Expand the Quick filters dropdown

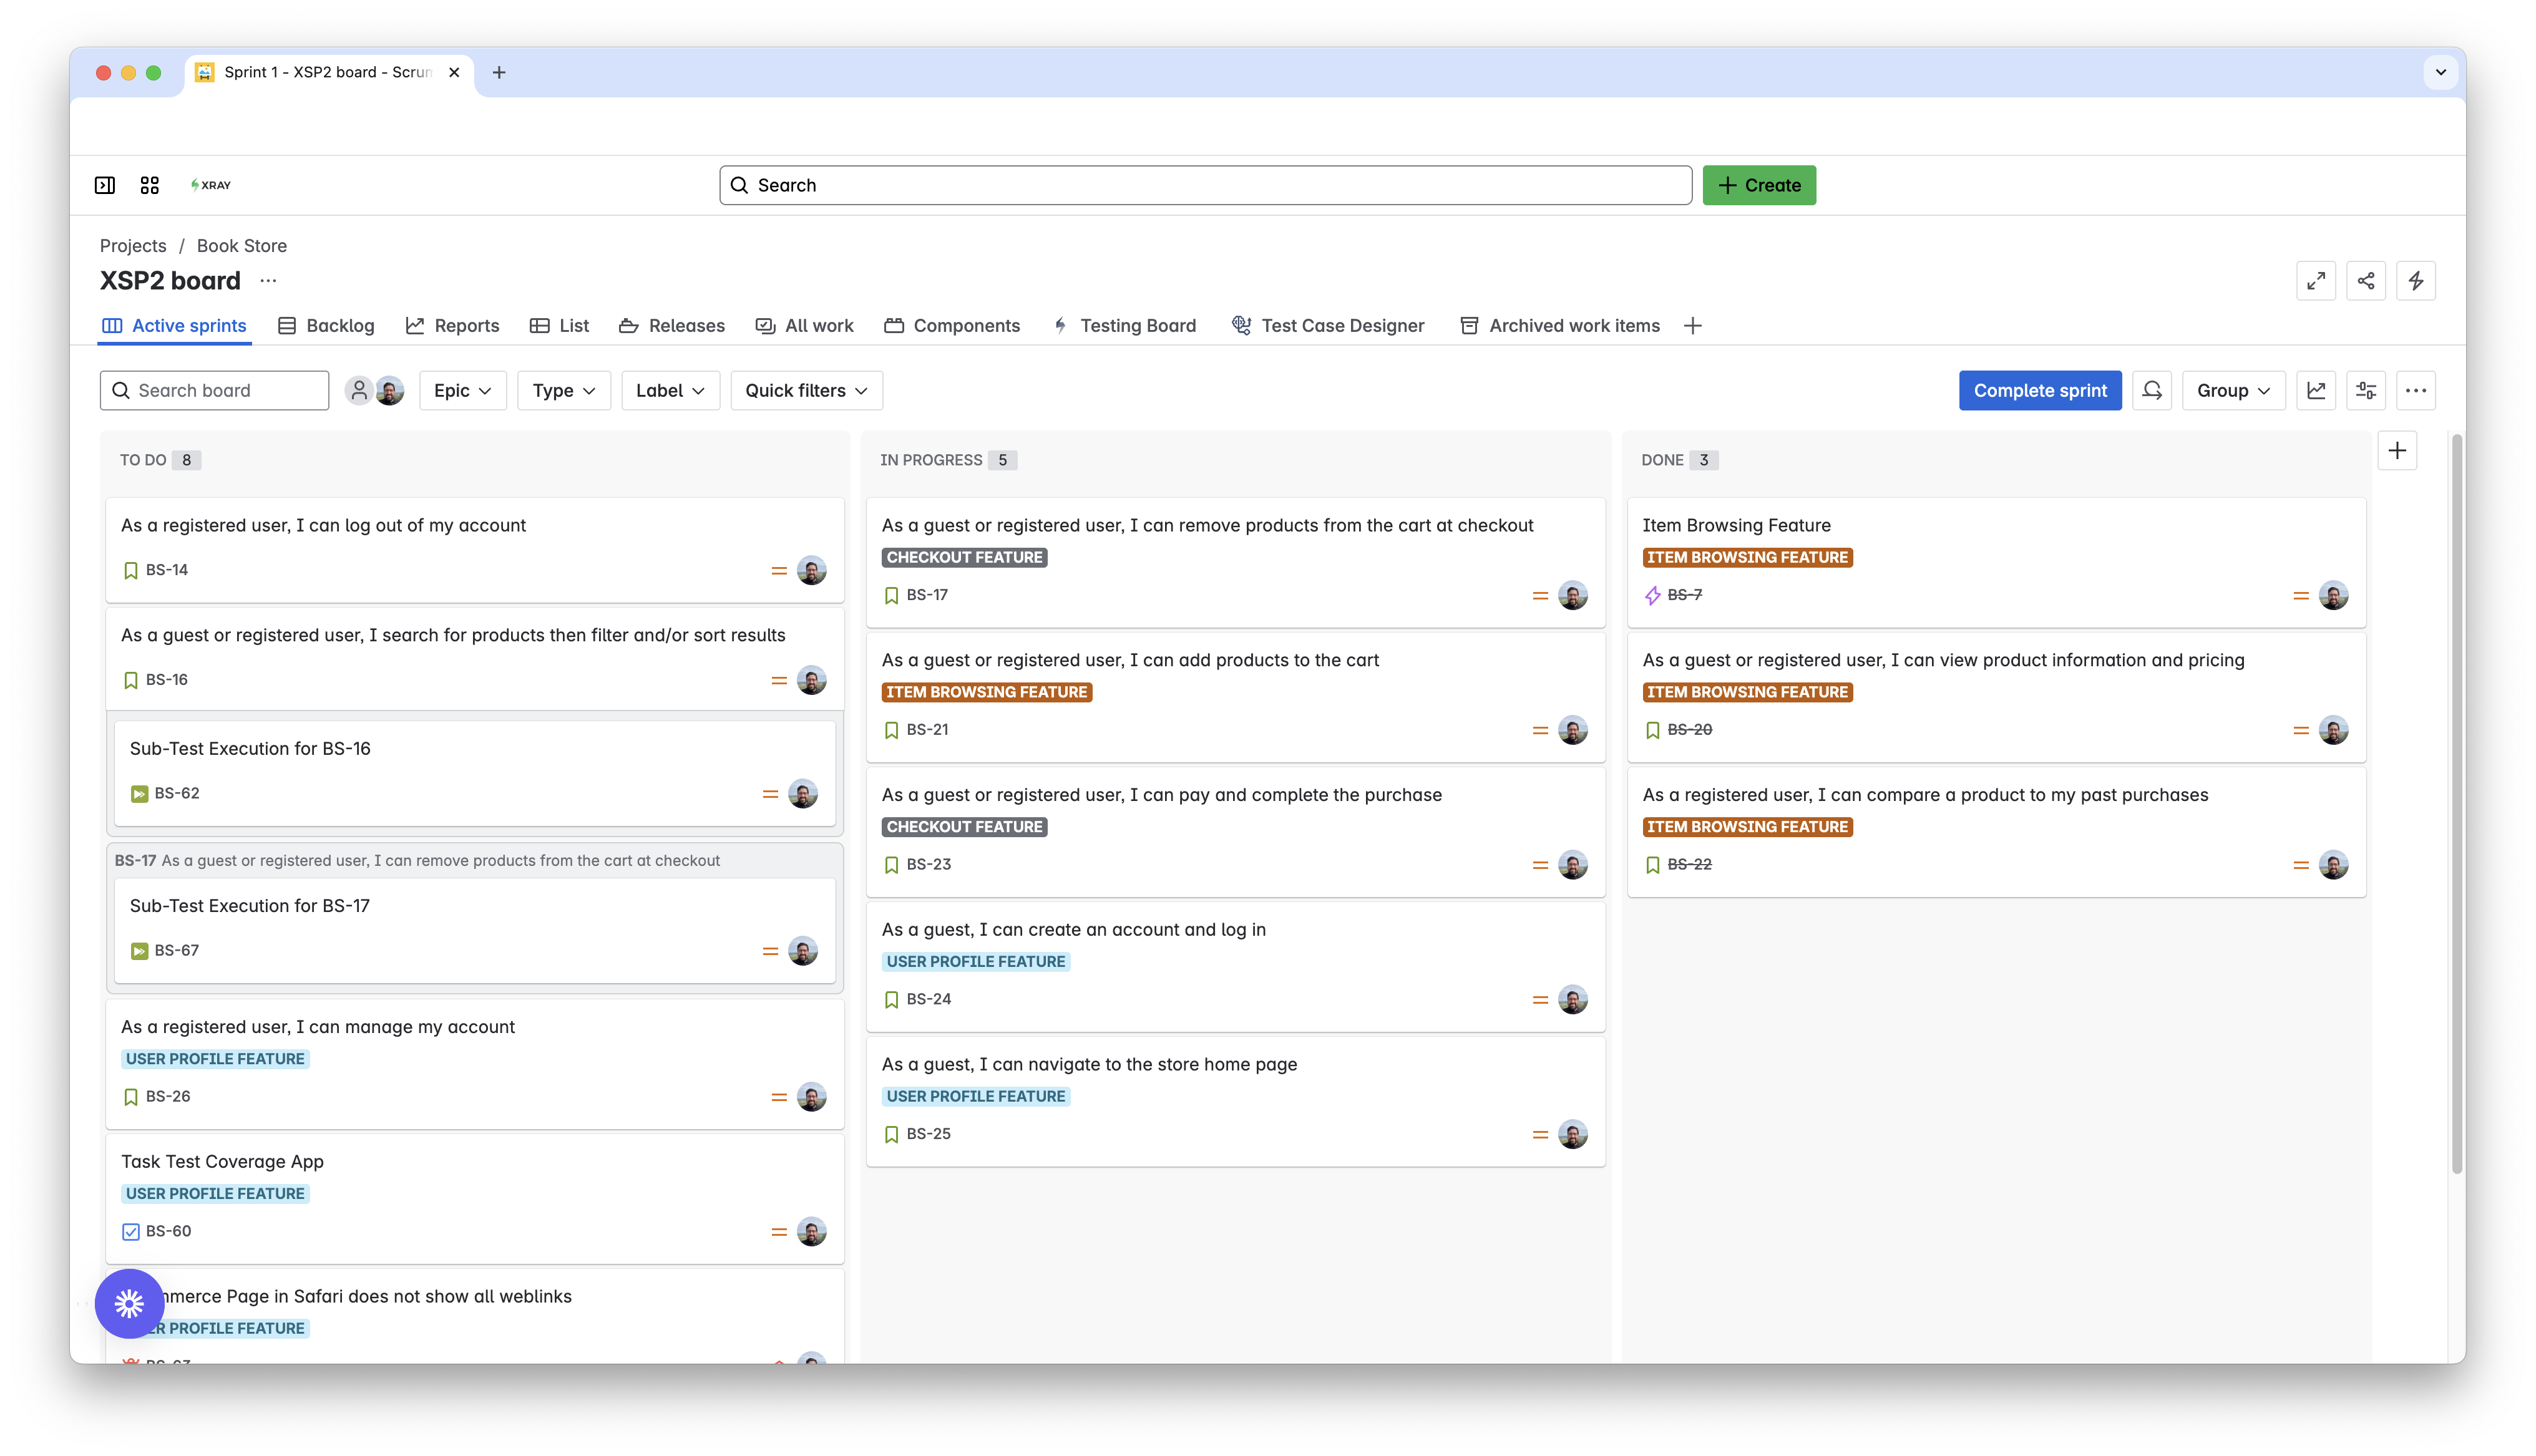pos(806,390)
